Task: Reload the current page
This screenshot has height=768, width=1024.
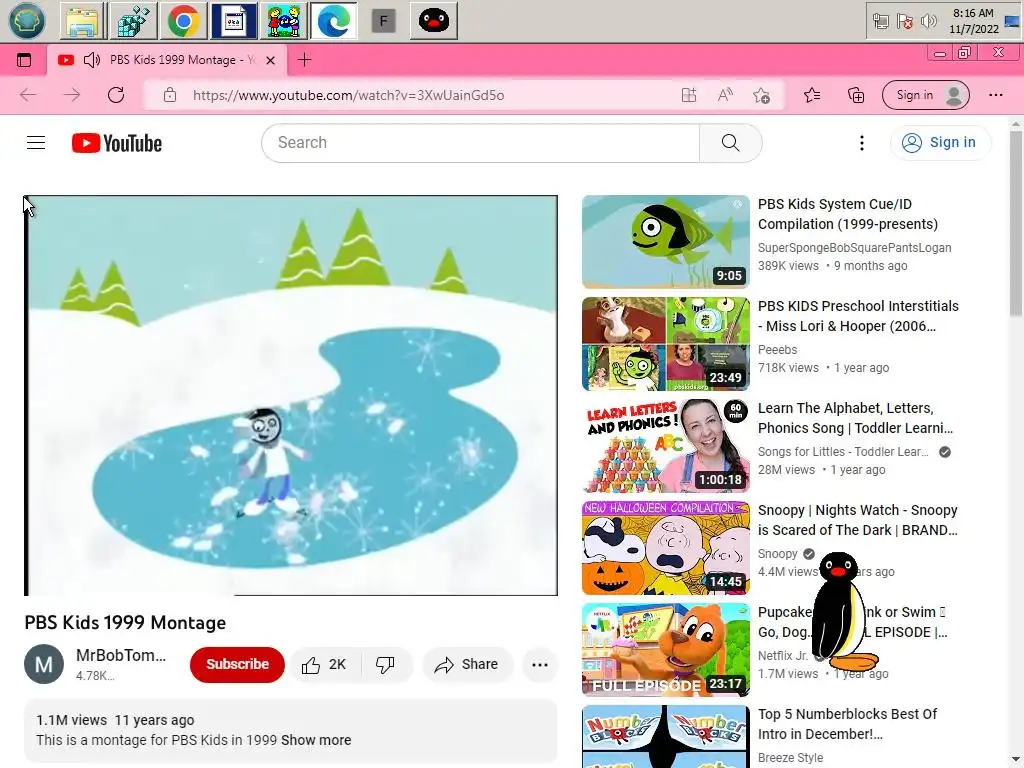Action: 116,95
